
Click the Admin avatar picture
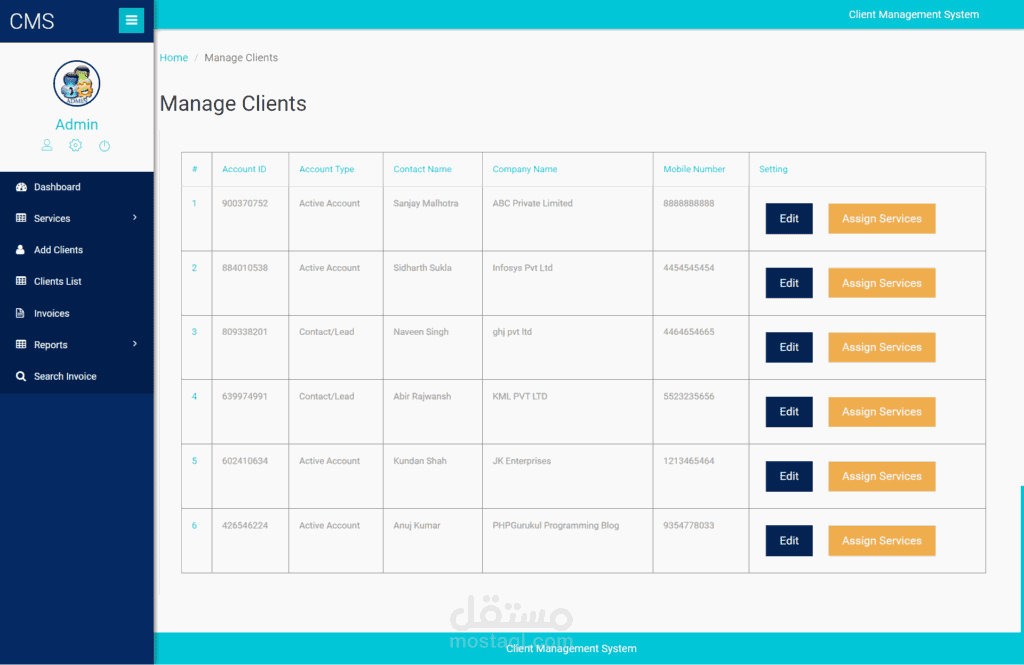[77, 84]
